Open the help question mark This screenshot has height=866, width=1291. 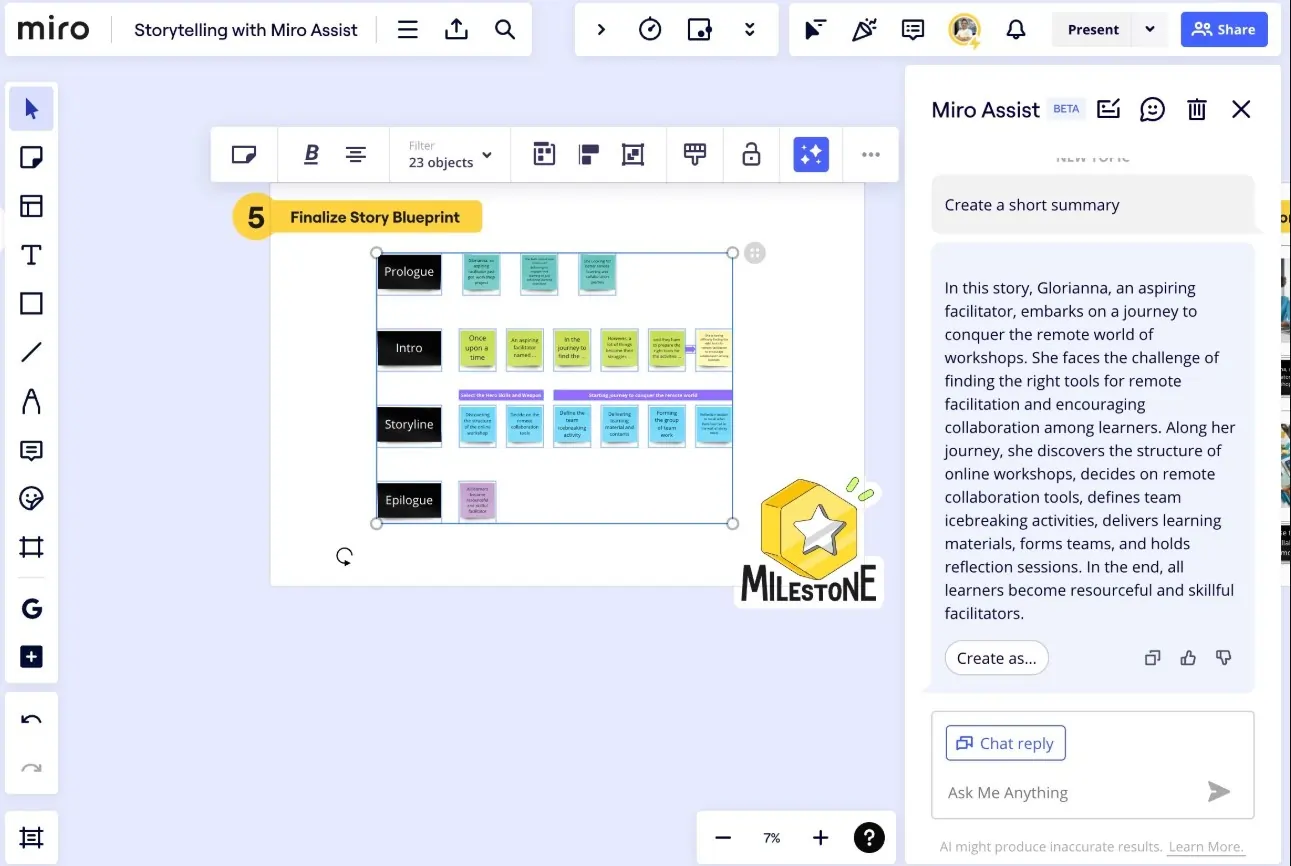click(x=869, y=838)
